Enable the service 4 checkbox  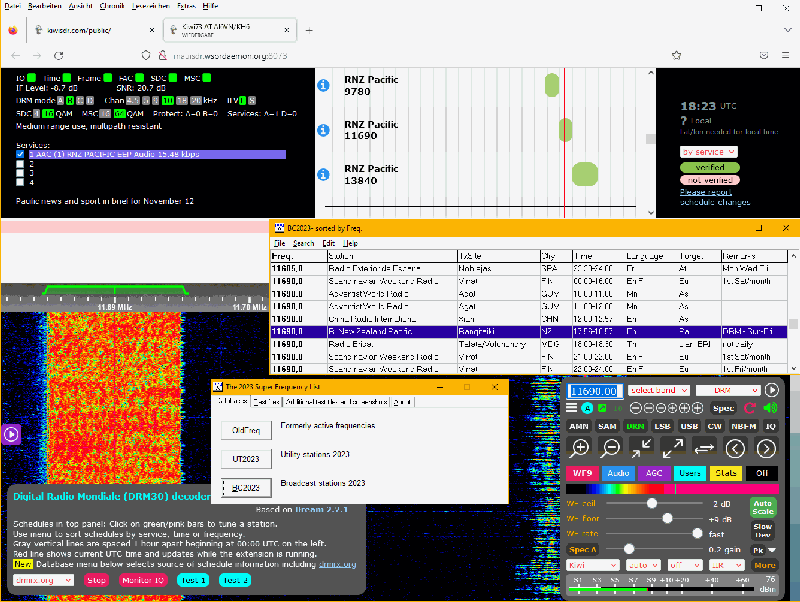pos(20,183)
